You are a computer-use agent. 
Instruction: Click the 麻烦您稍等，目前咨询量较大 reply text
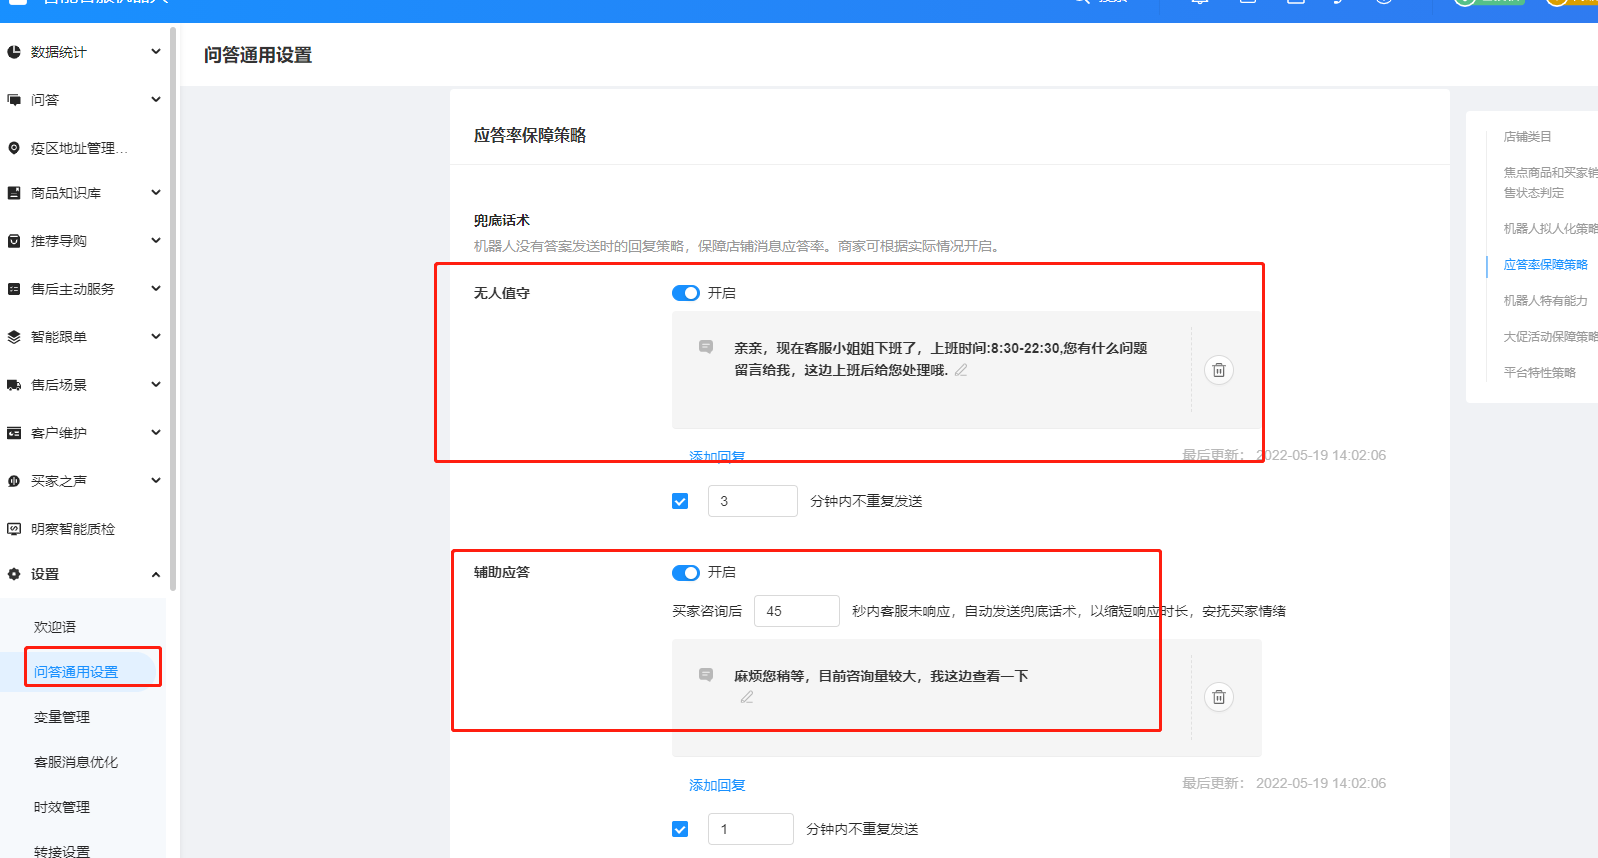click(881, 676)
